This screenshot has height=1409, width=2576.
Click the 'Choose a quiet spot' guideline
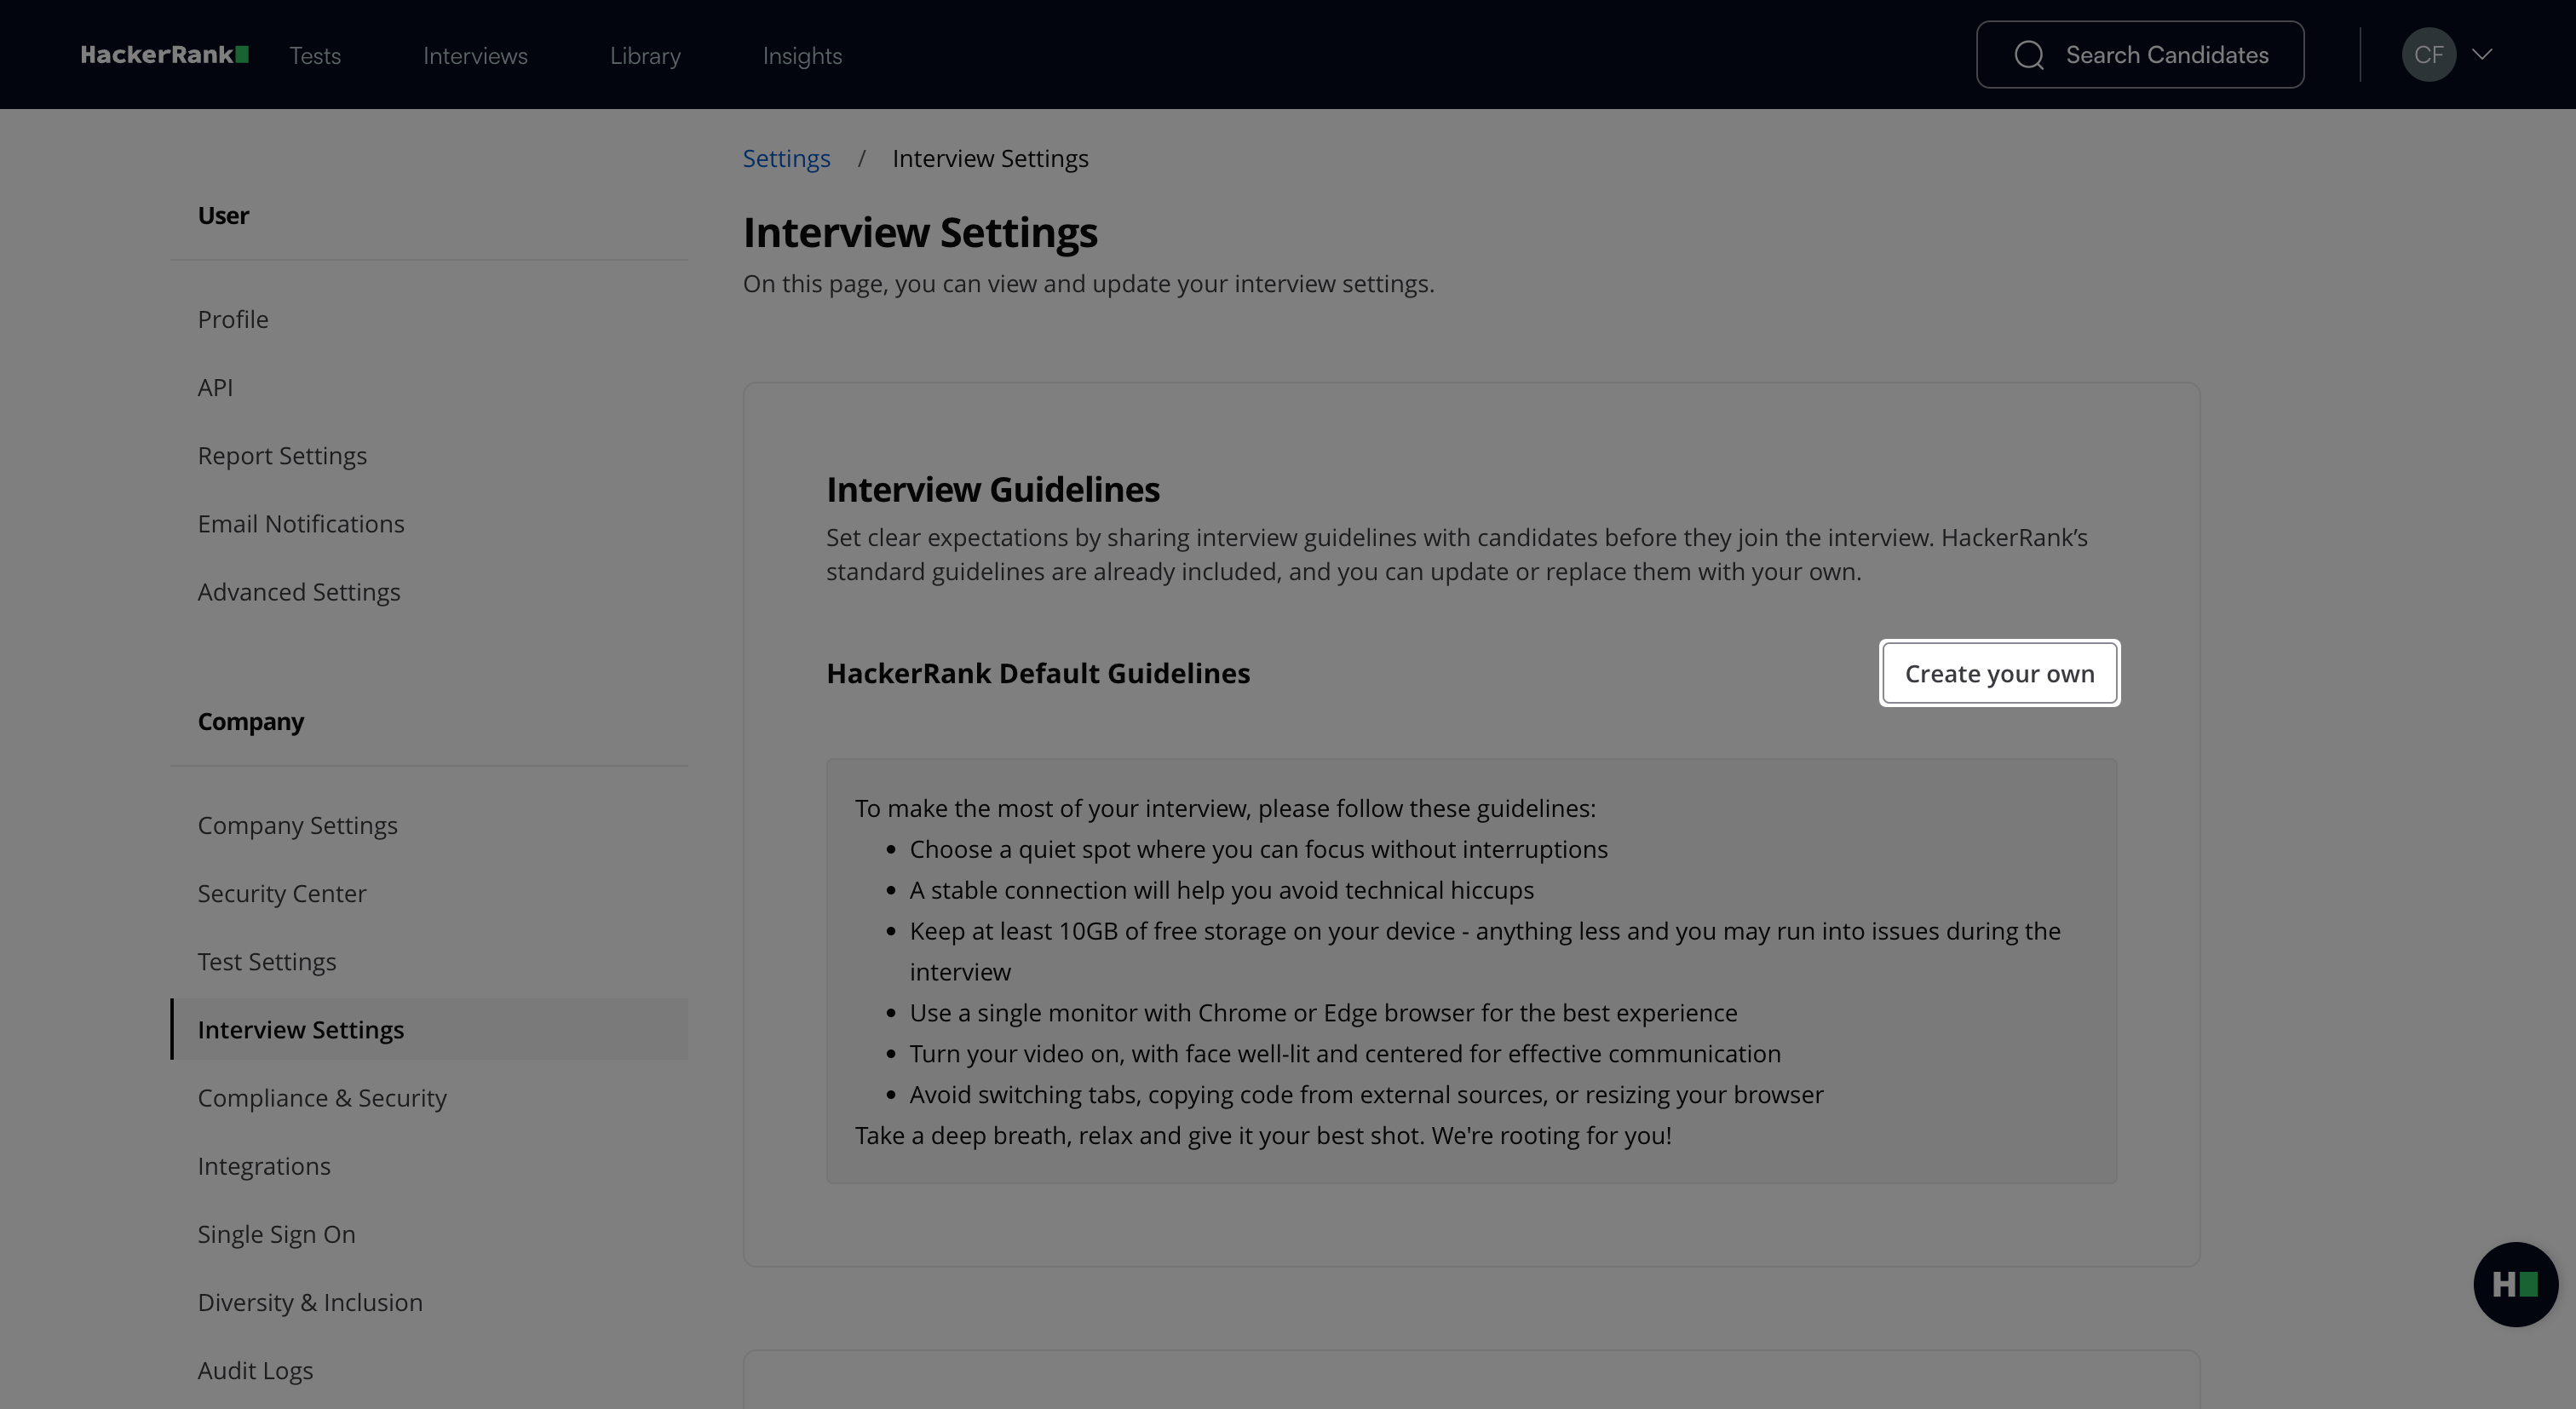pyautogui.click(x=1258, y=849)
